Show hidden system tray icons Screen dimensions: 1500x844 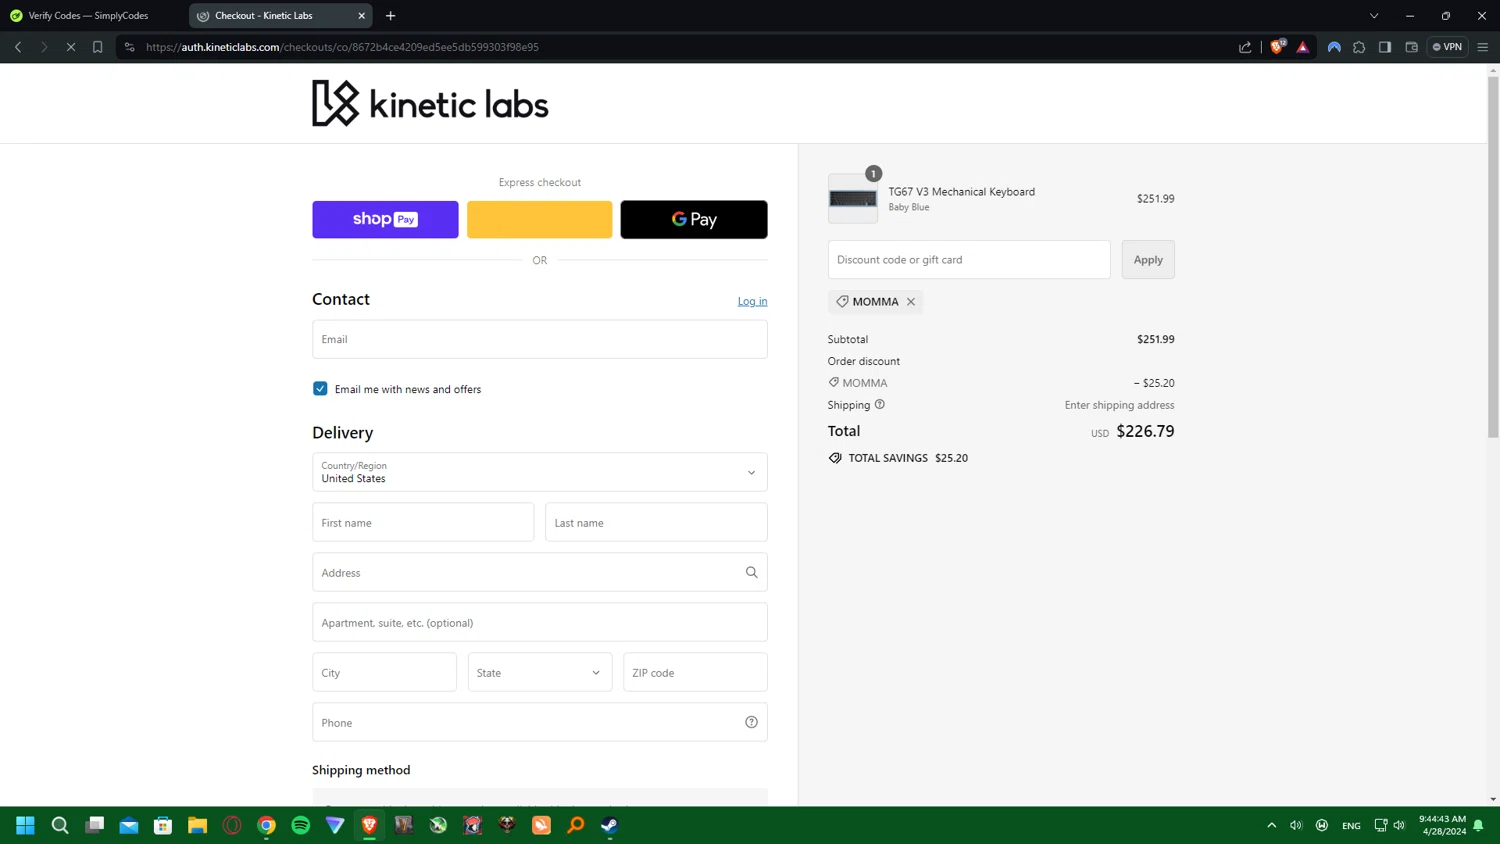tap(1271, 825)
